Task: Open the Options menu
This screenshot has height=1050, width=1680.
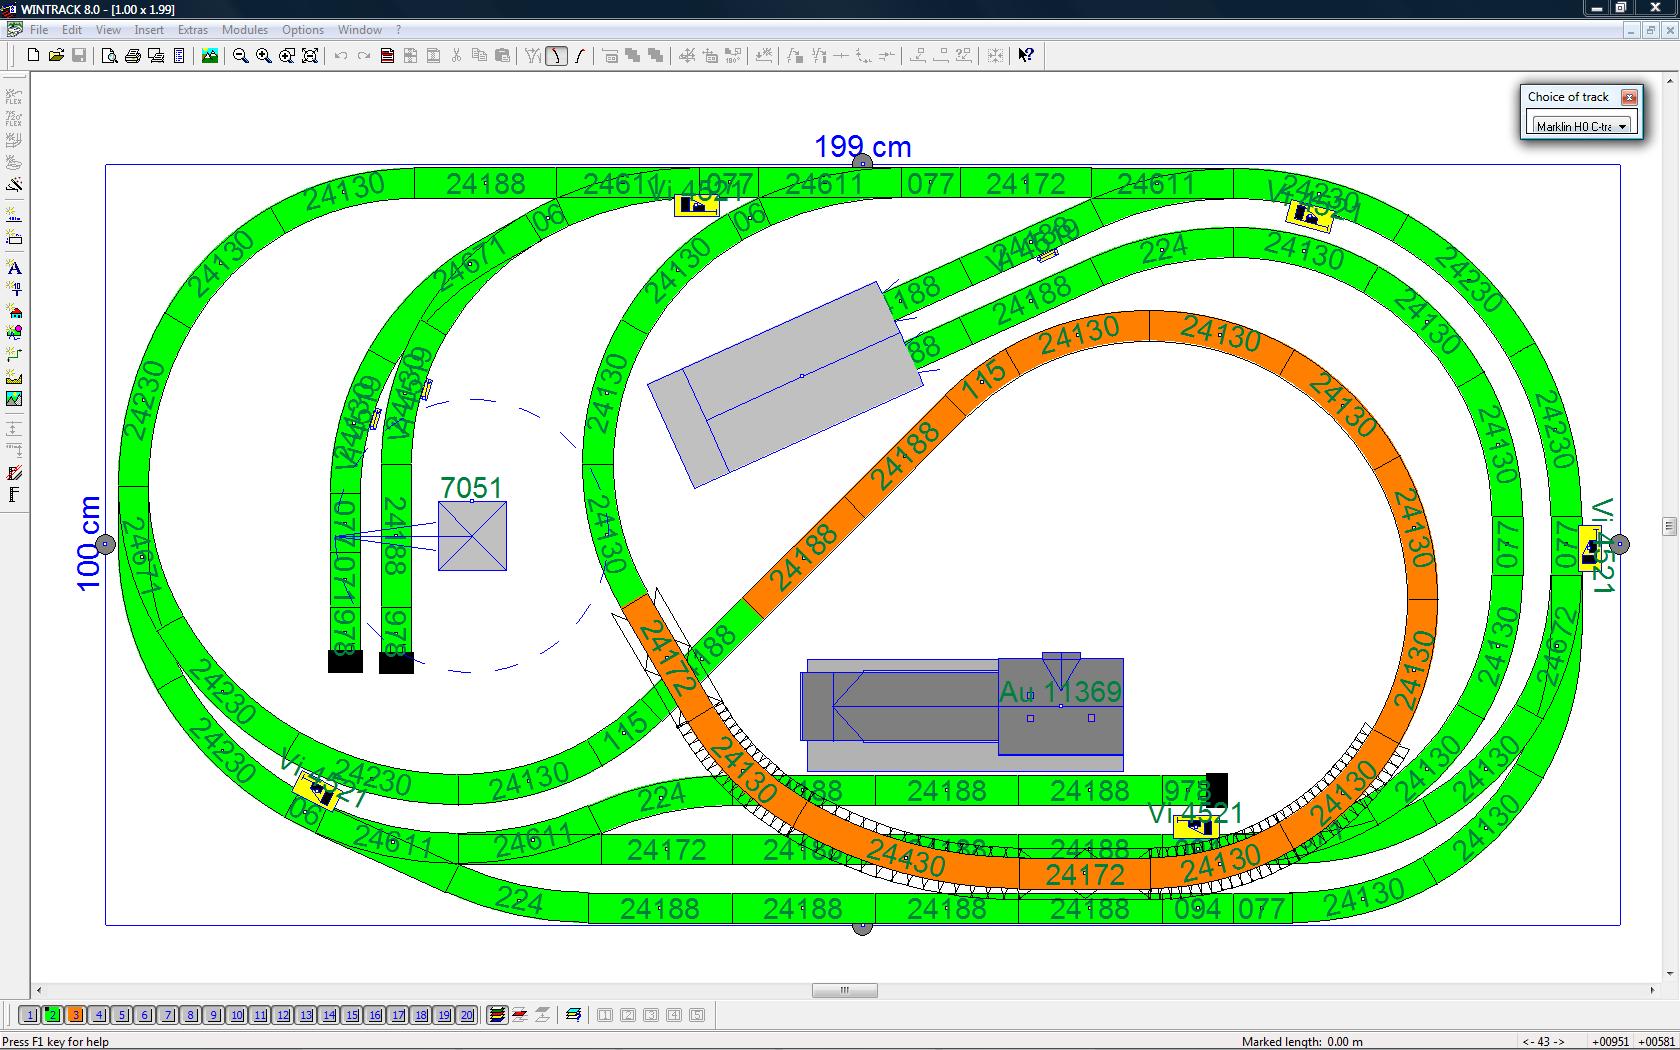Action: (303, 30)
